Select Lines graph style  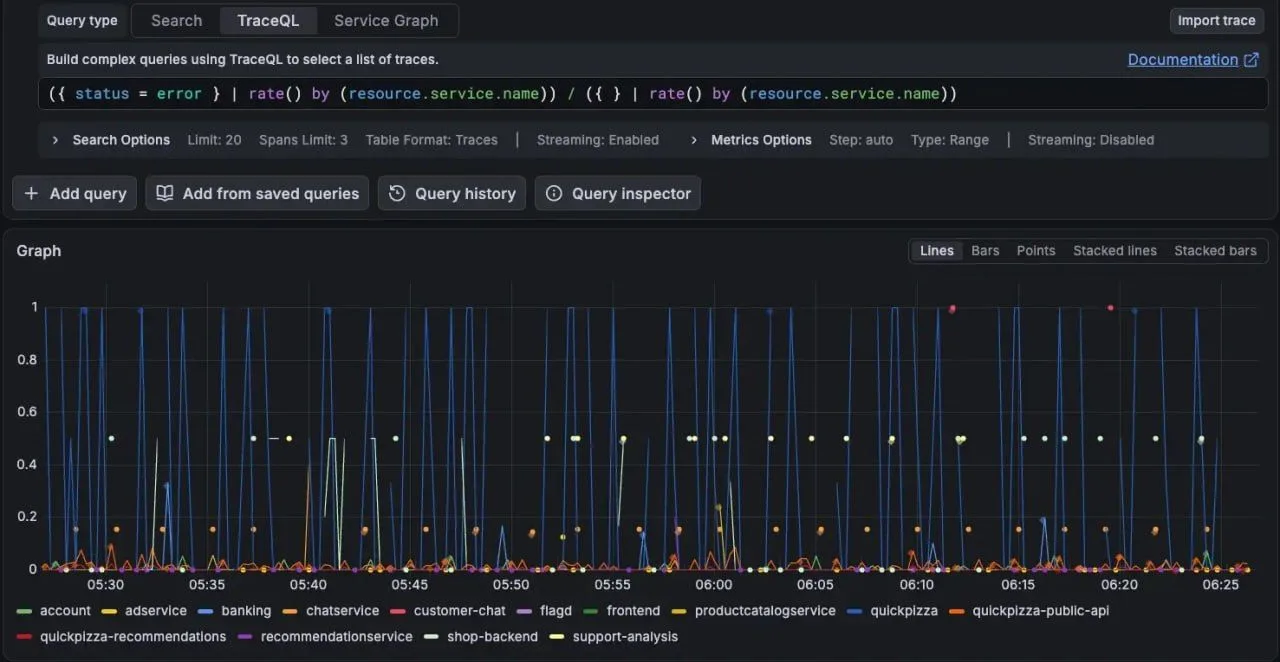(x=936, y=251)
